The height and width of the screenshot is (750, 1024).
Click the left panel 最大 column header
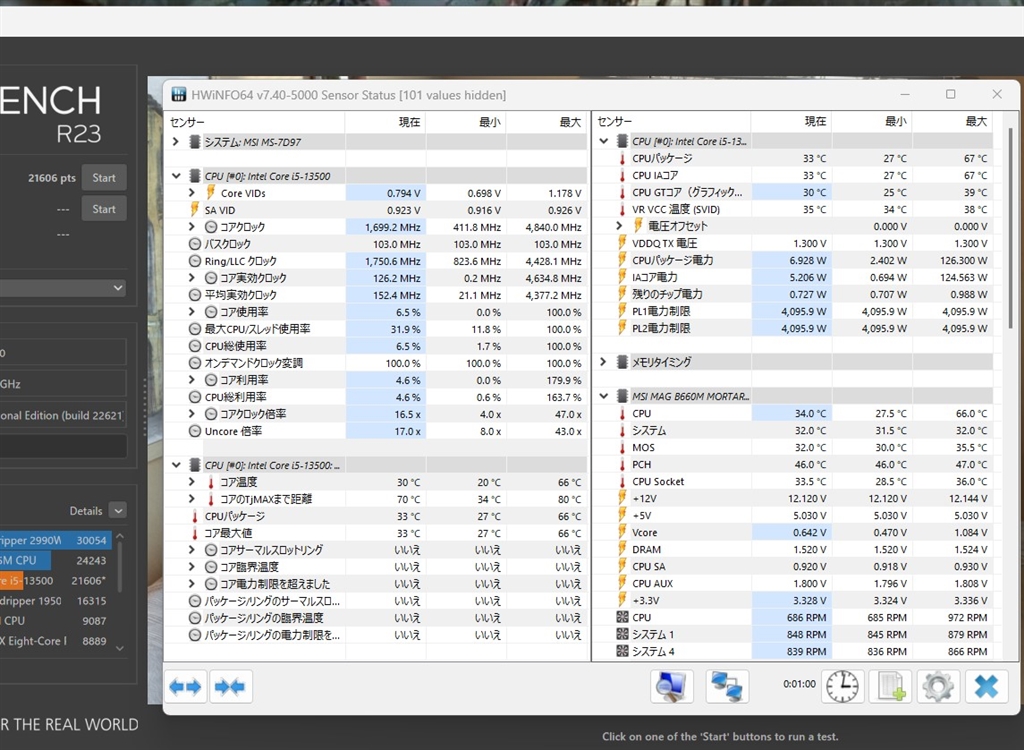(x=546, y=122)
